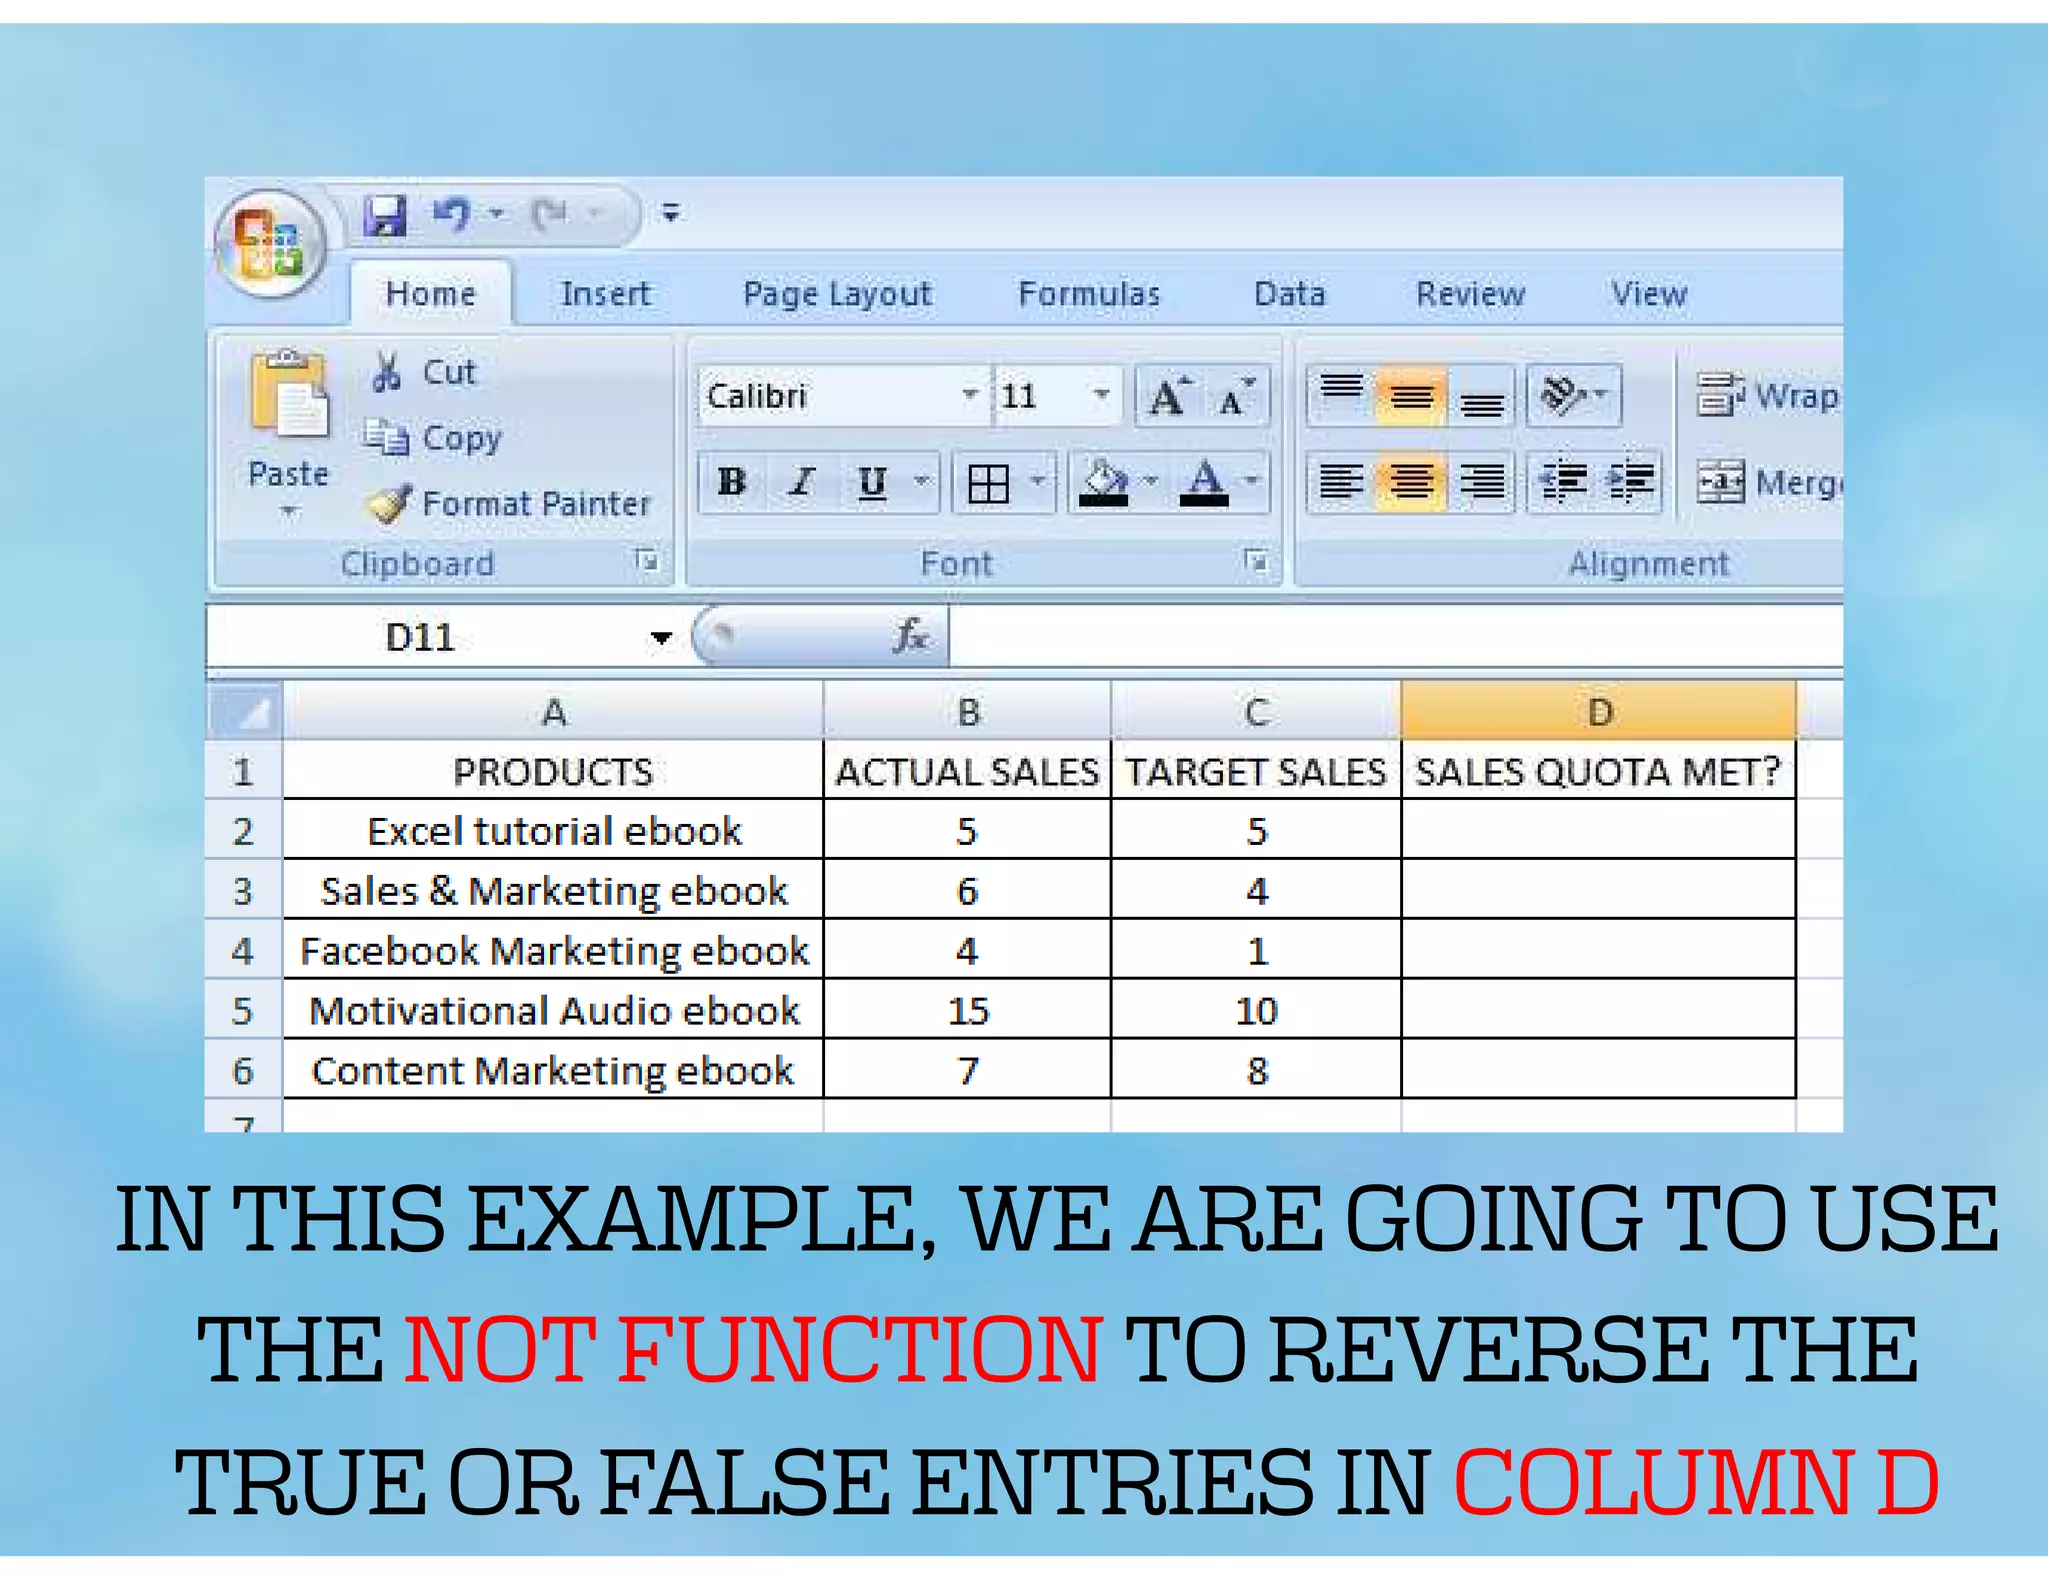This screenshot has height=1582, width=2048.
Task: Switch to the Formulas tab
Action: click(1088, 294)
